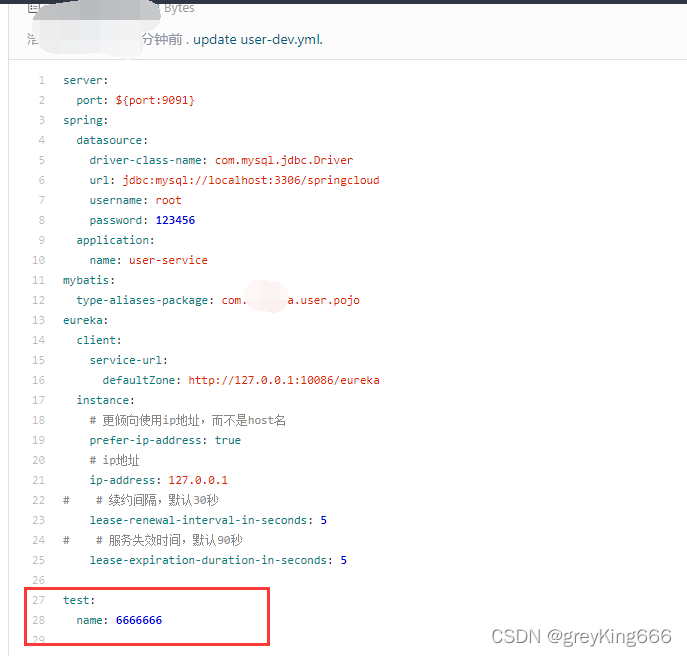The width and height of the screenshot is (687, 656).
Task: Click the comment on line 18 about ip地址
Action: [188, 420]
